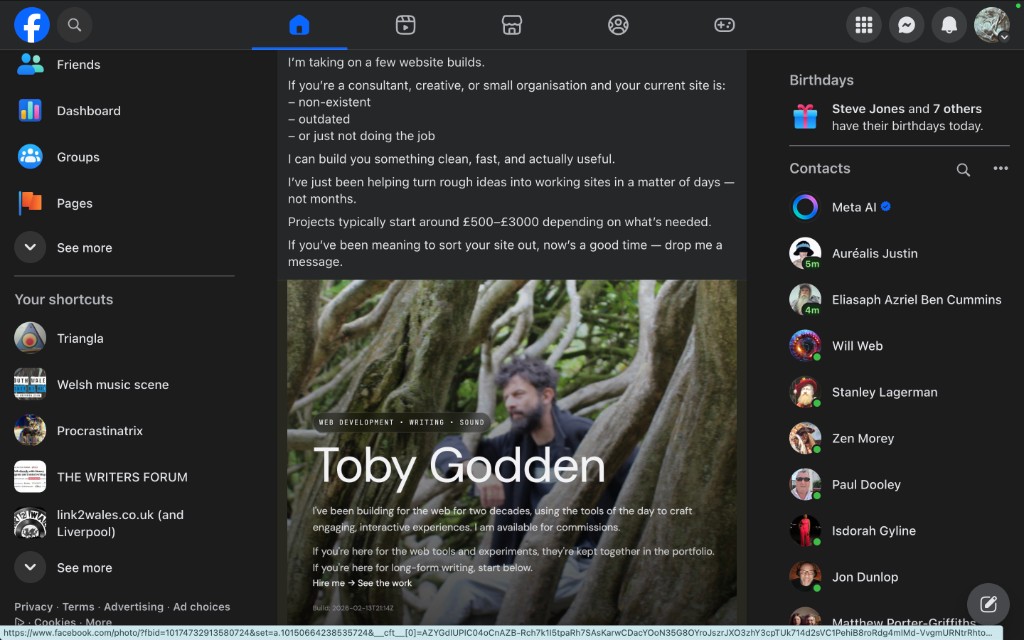Open the Video tab icon
The height and width of the screenshot is (640, 1024).
(405, 25)
